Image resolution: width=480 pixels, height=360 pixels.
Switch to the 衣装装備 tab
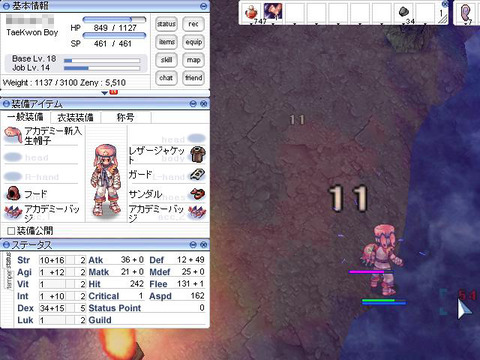(x=75, y=117)
